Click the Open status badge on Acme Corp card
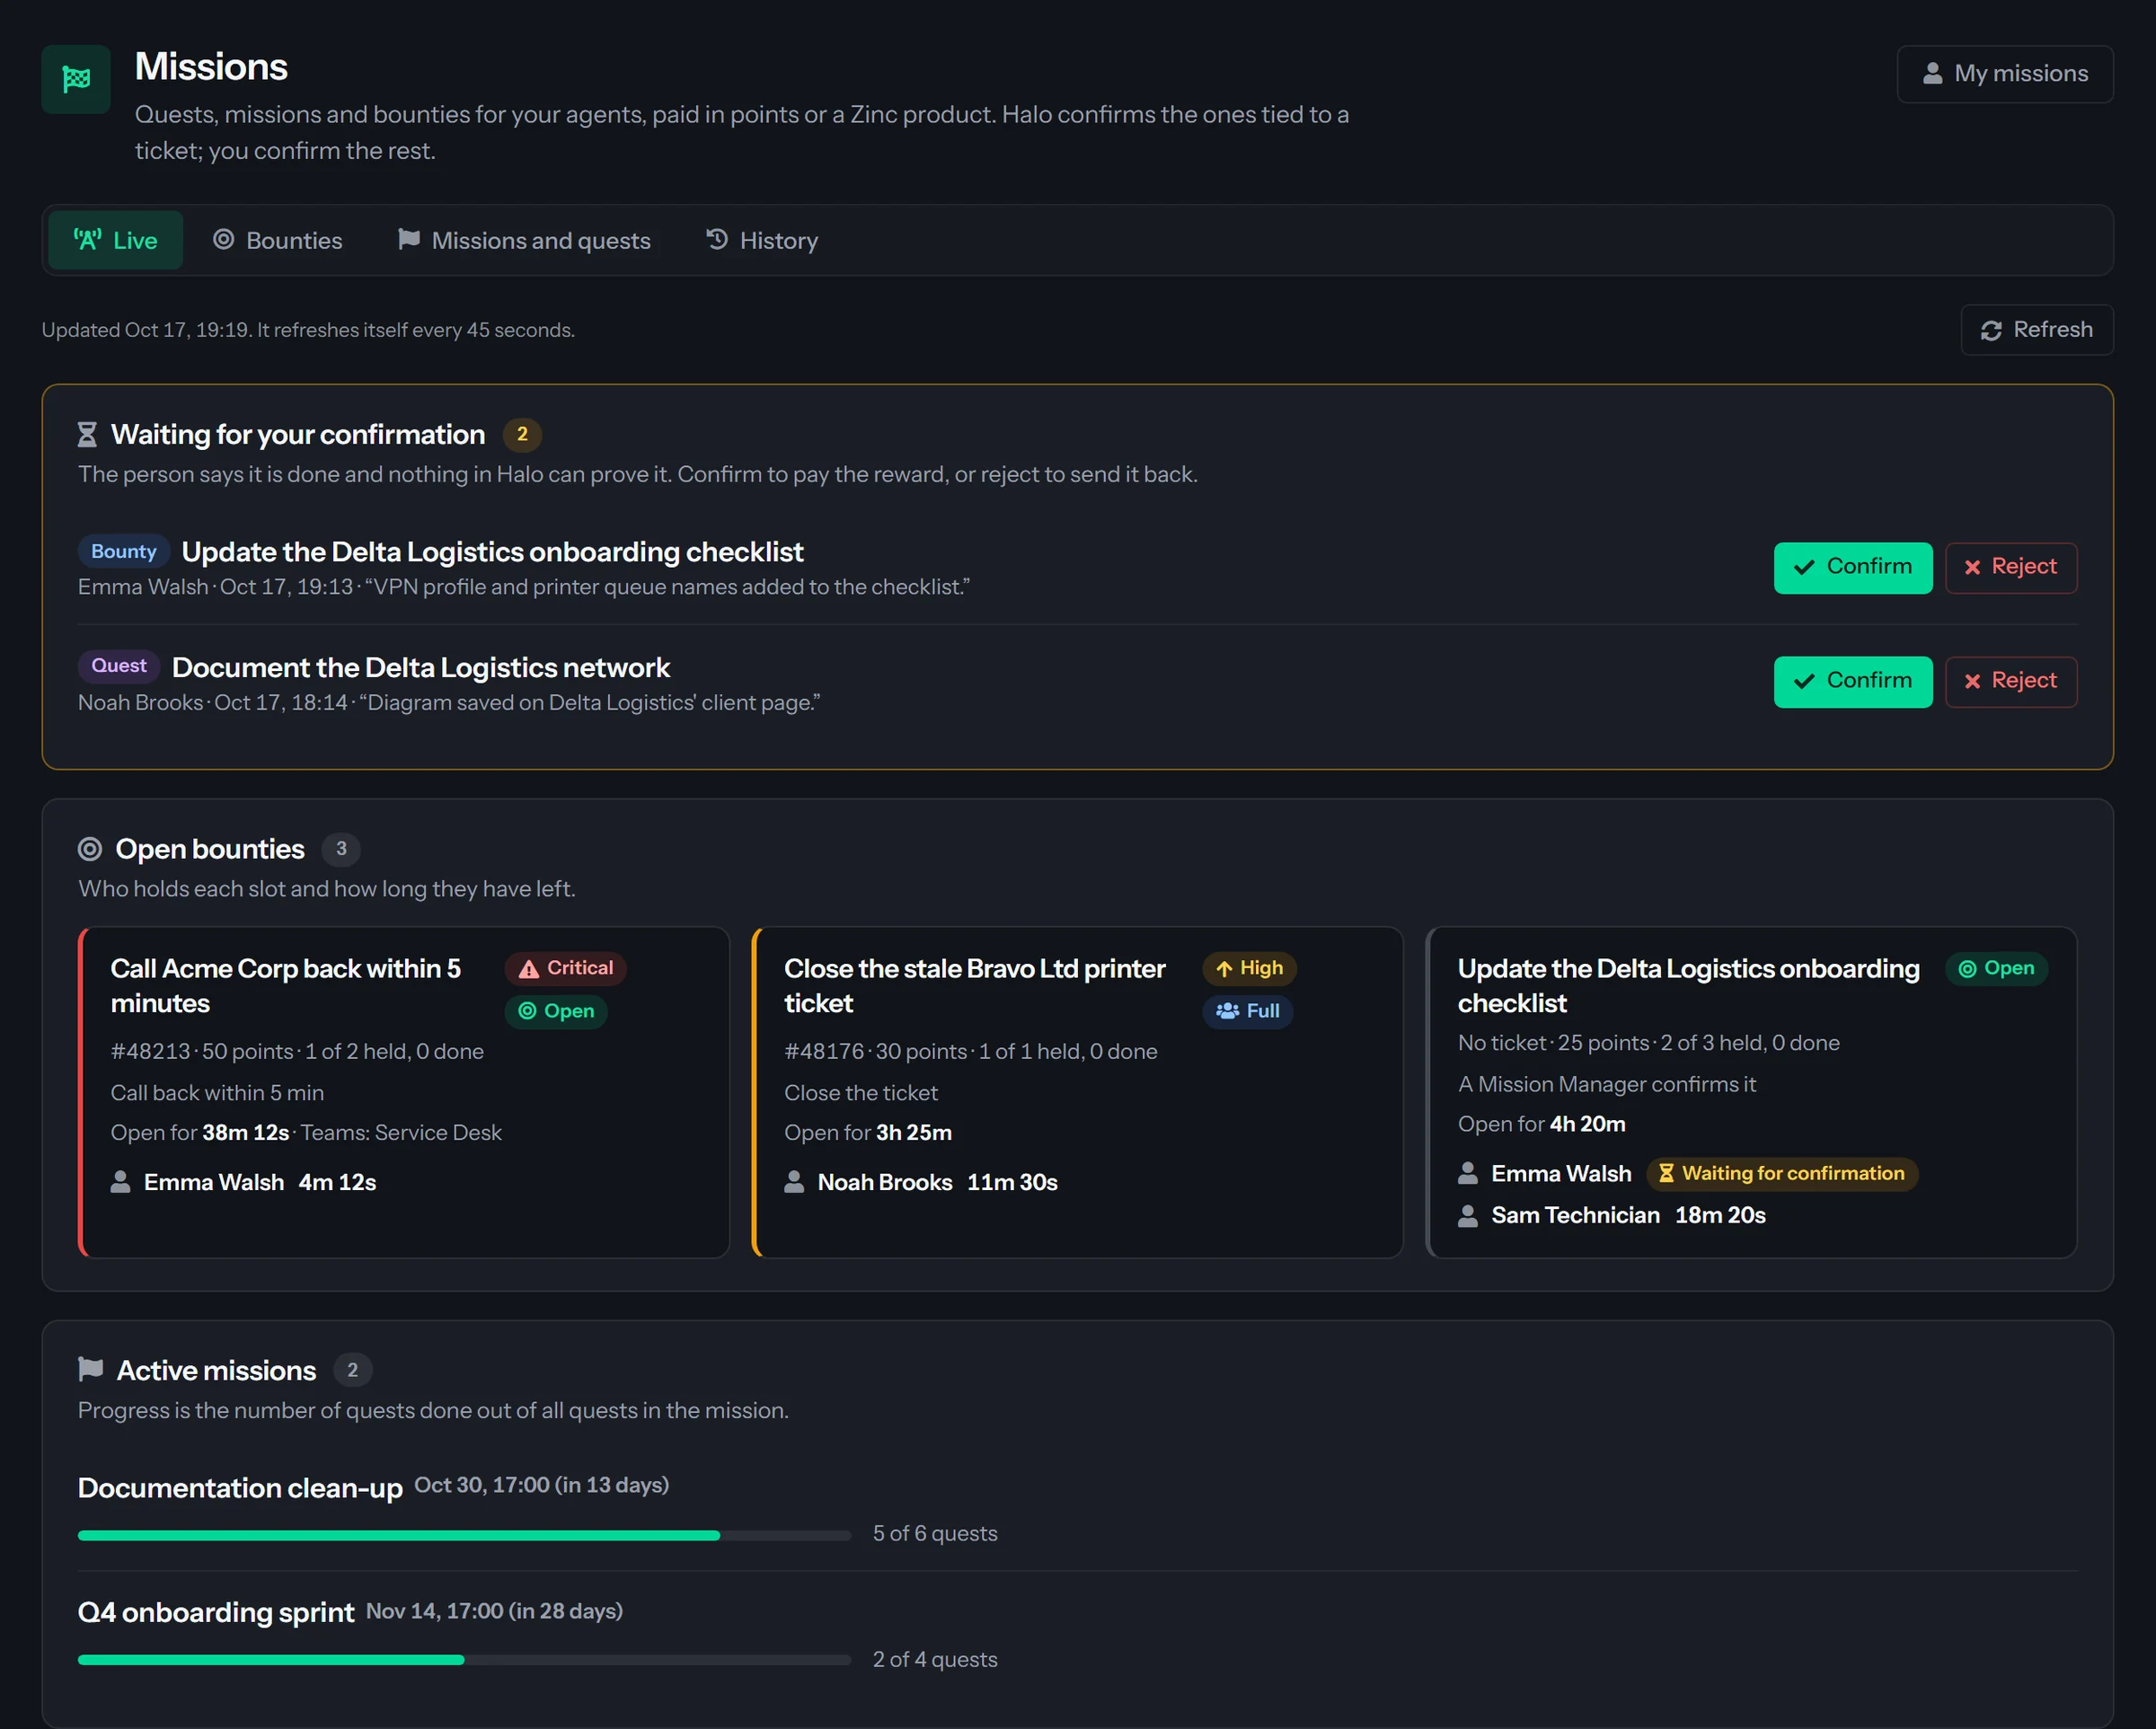The height and width of the screenshot is (1729, 2156). point(556,1011)
